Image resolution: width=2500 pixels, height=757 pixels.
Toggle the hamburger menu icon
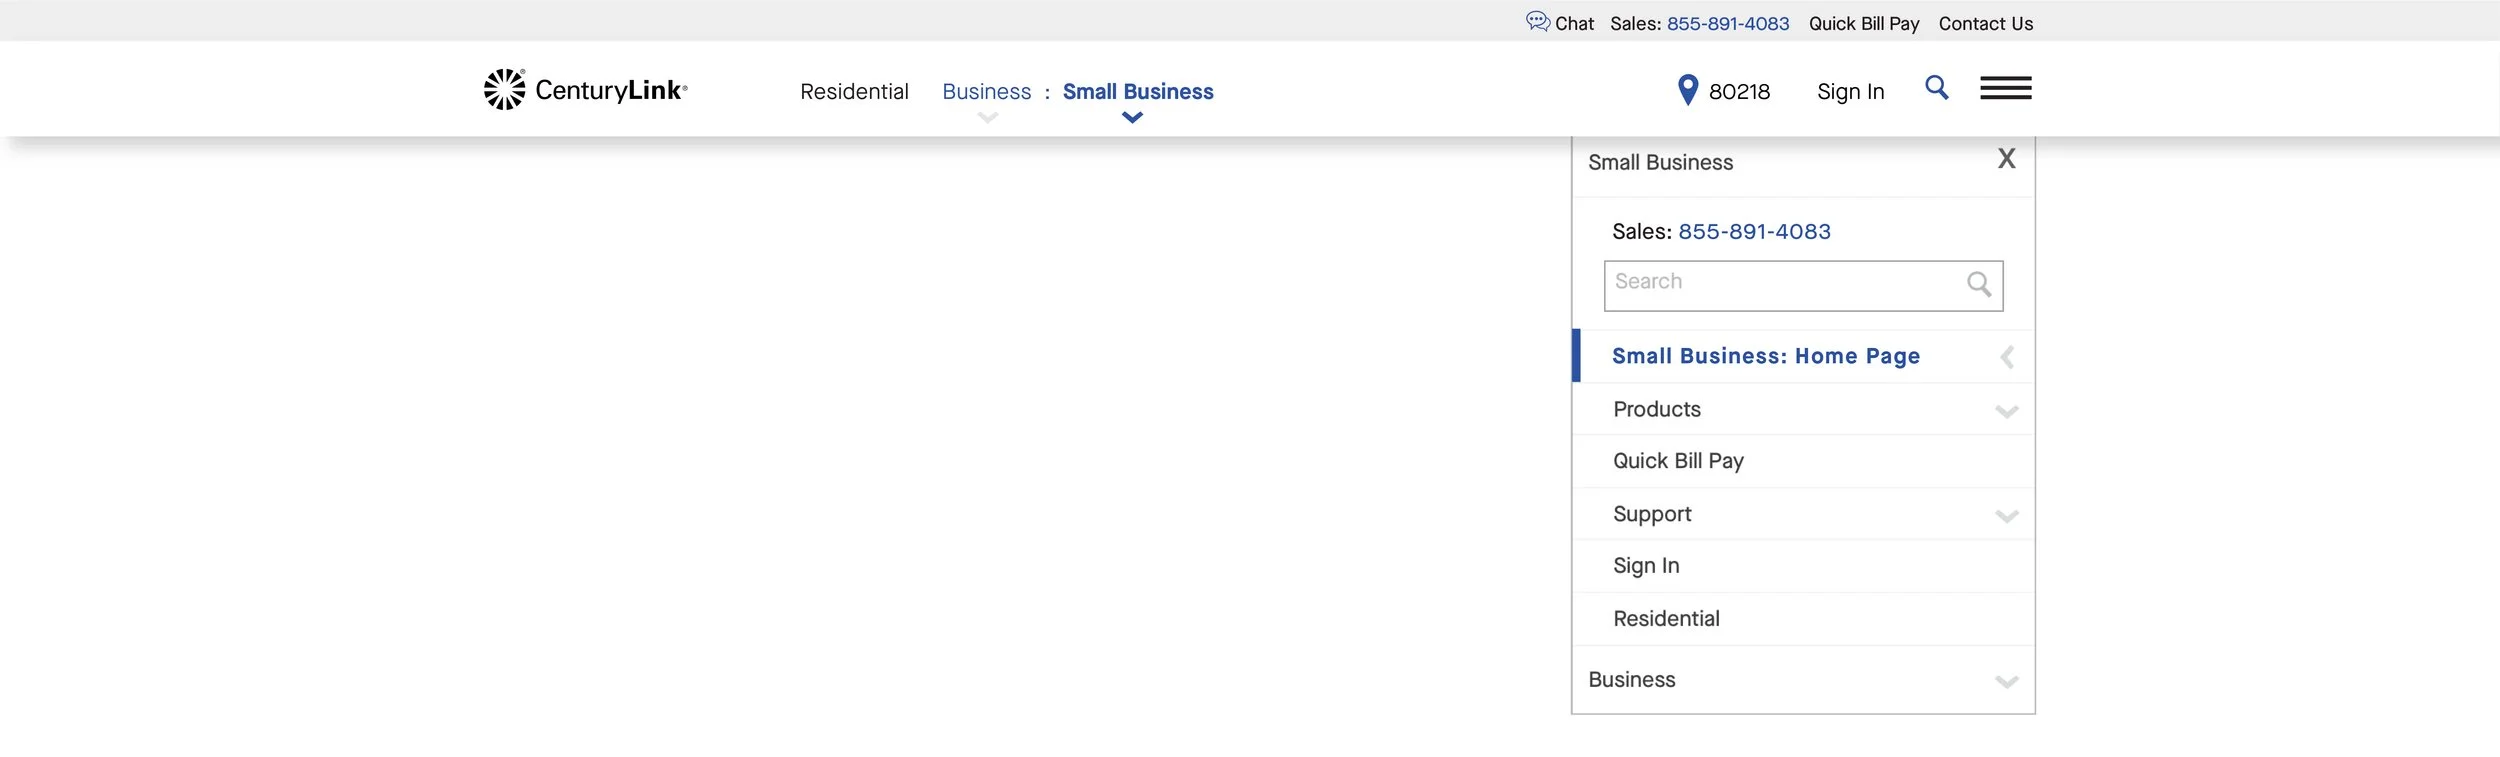[x=2005, y=88]
